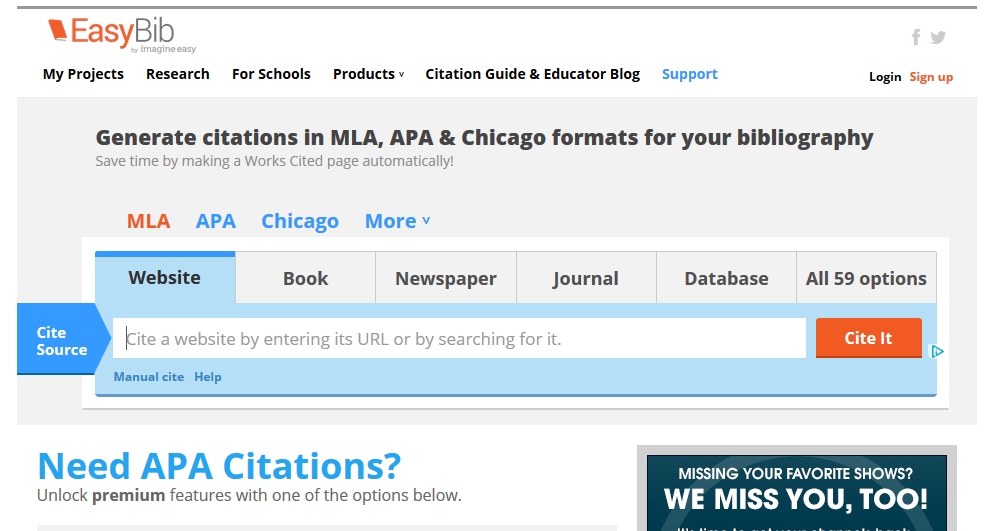This screenshot has height=531, width=999.
Task: Open the For Schools menu item
Action: pos(271,74)
